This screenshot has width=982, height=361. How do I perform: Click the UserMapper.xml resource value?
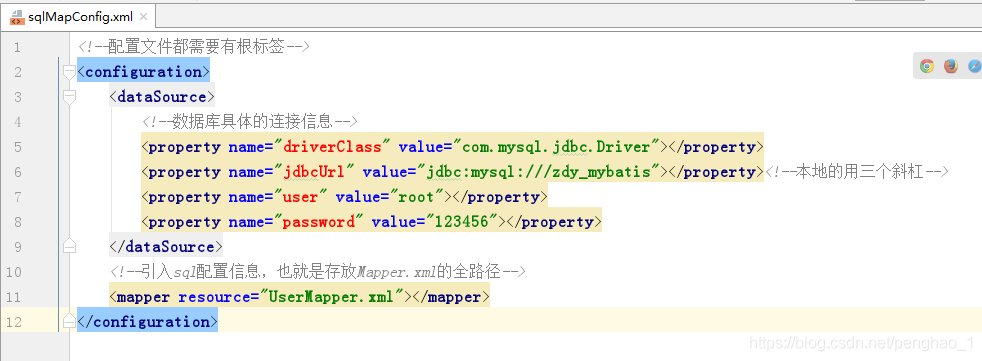(x=331, y=296)
